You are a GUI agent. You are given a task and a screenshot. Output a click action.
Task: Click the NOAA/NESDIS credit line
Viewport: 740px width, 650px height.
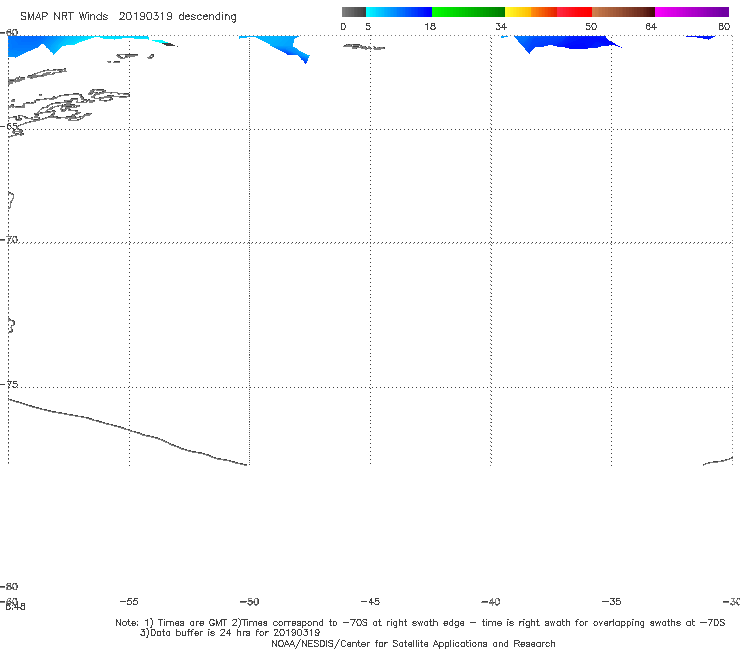click(x=413, y=643)
